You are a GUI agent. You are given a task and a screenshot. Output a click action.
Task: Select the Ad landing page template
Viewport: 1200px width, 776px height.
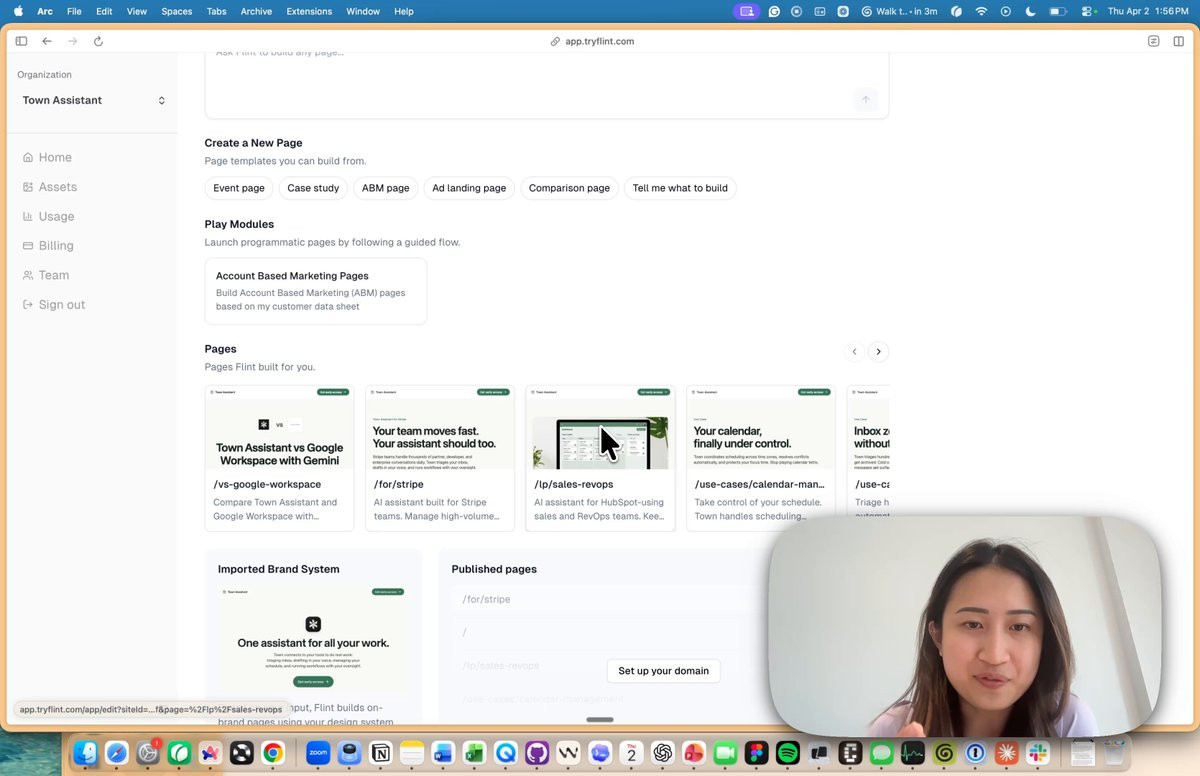[469, 188]
